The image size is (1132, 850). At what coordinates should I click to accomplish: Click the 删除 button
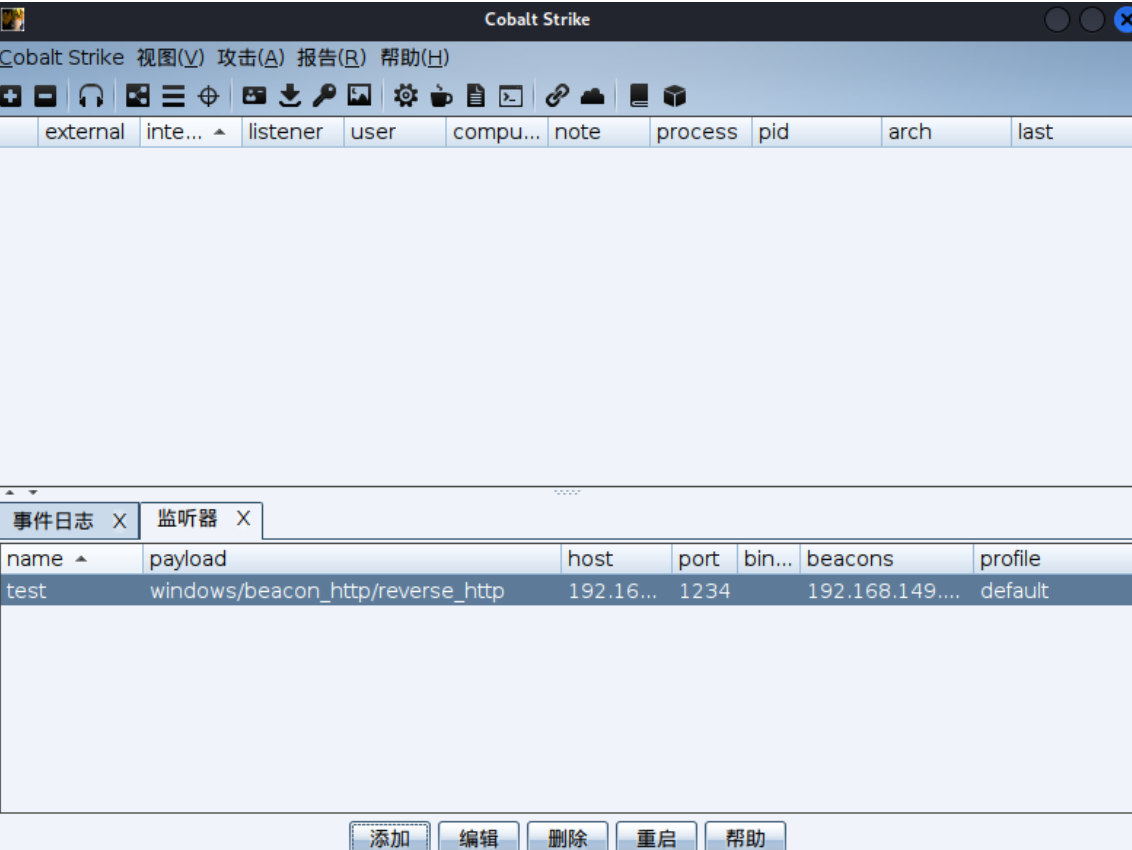tap(567, 837)
